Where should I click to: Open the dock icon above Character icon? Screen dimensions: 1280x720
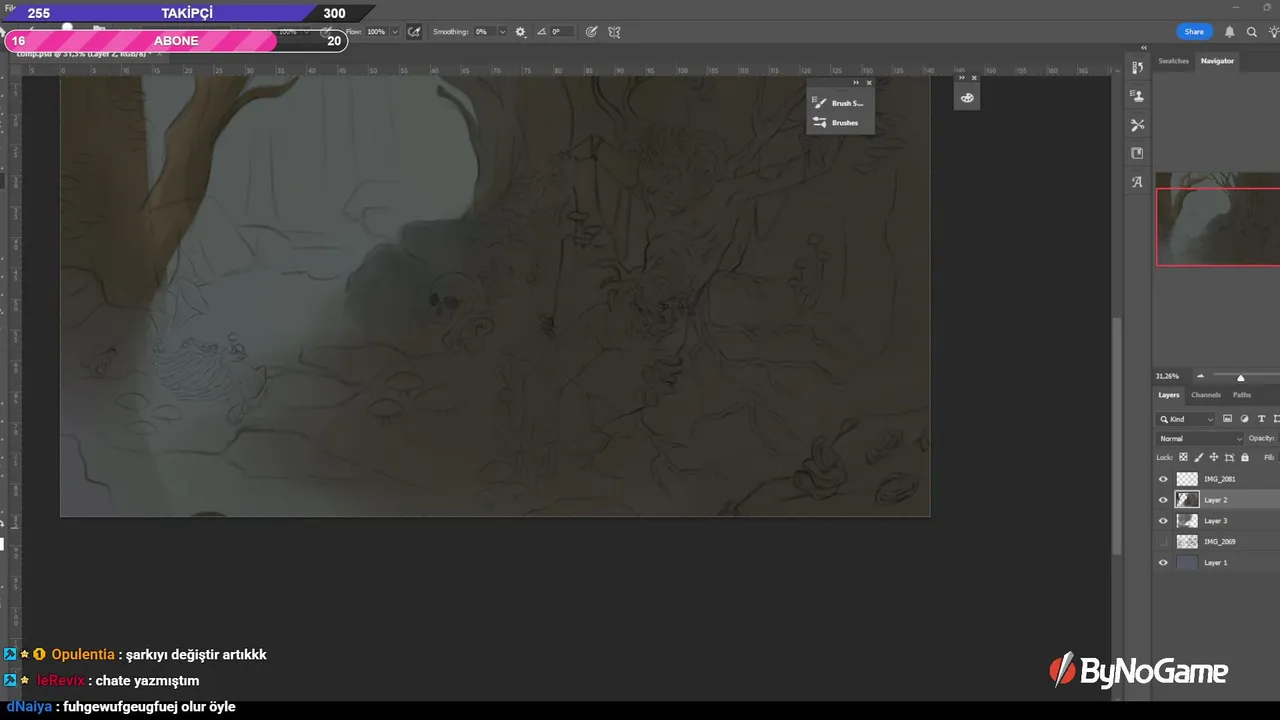[x=1137, y=153]
